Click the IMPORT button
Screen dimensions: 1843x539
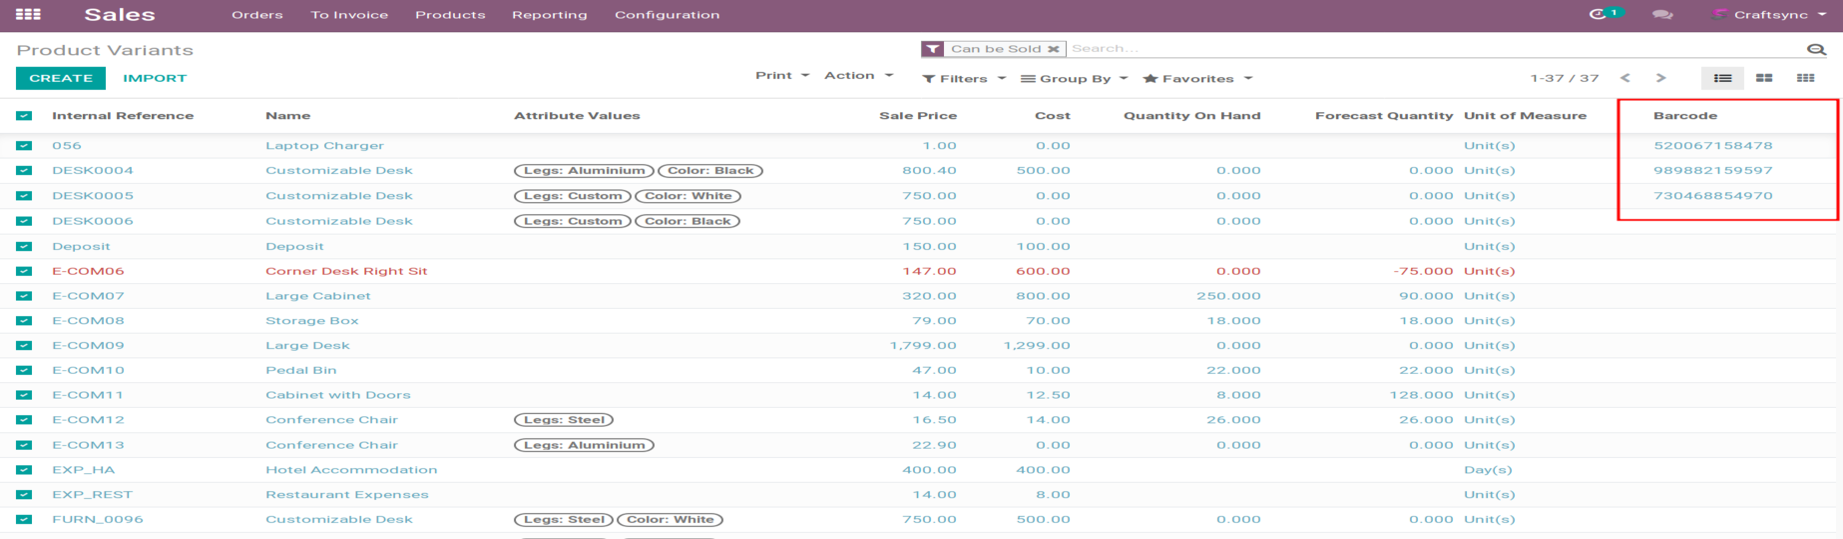155,78
